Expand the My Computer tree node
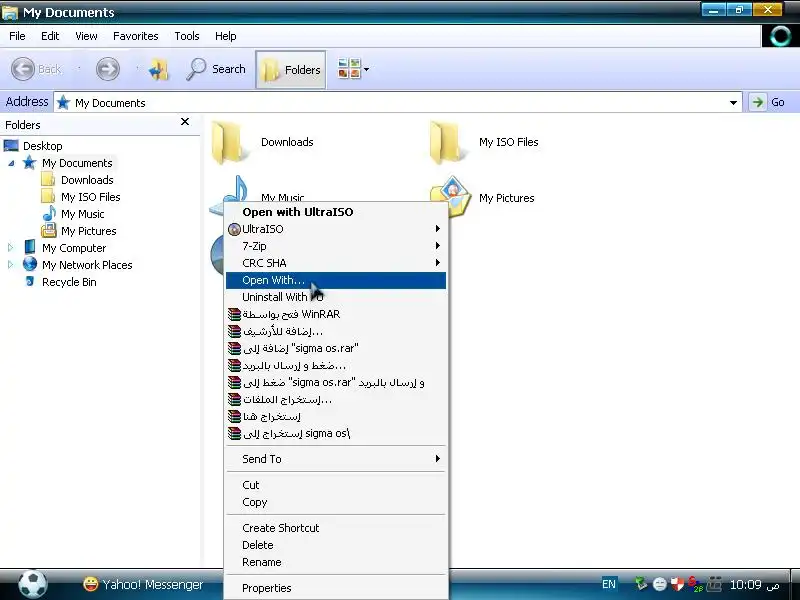The height and width of the screenshot is (600, 800). pyautogui.click(x=11, y=248)
